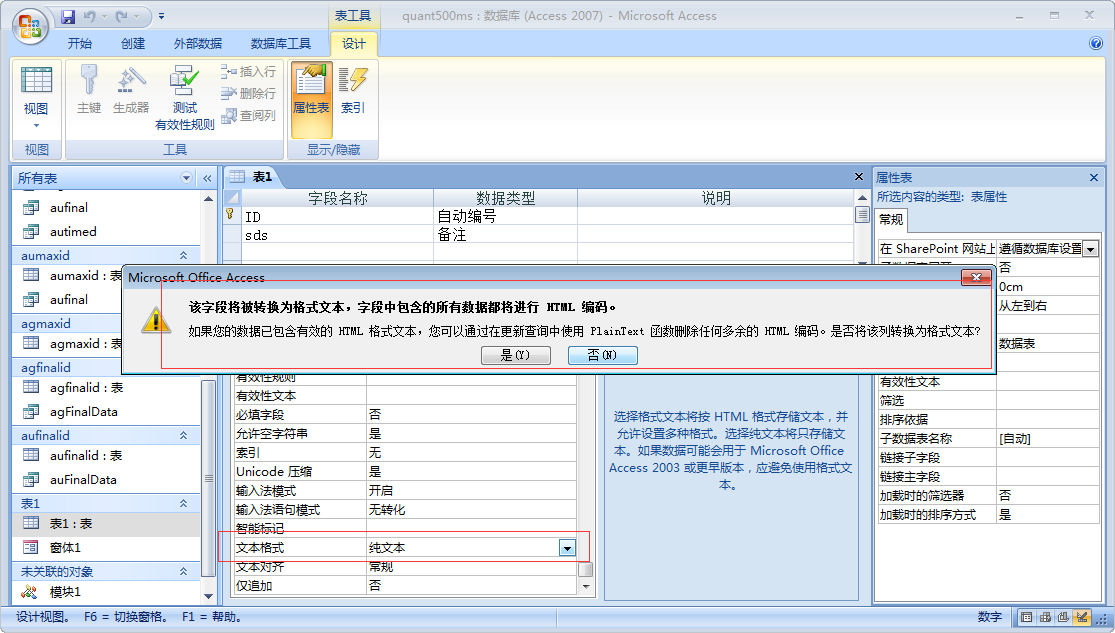The height and width of the screenshot is (633, 1115).
Task: Click the Undo arrow in Quick Access toolbar
Action: point(90,16)
